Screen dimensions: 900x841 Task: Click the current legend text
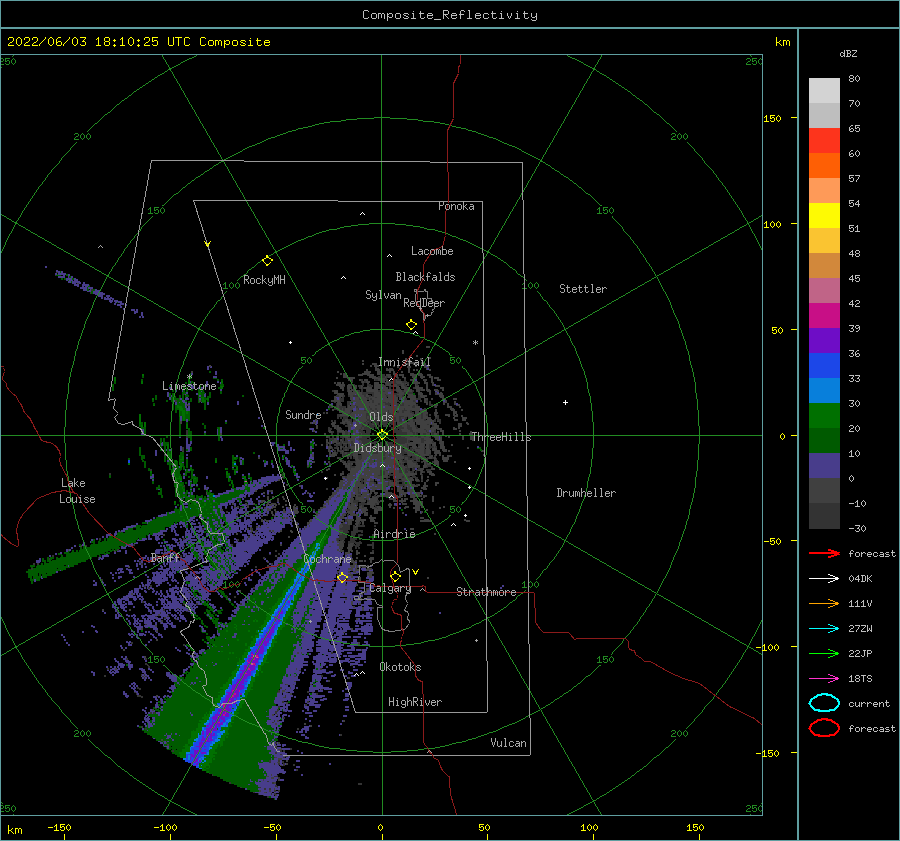(869, 704)
